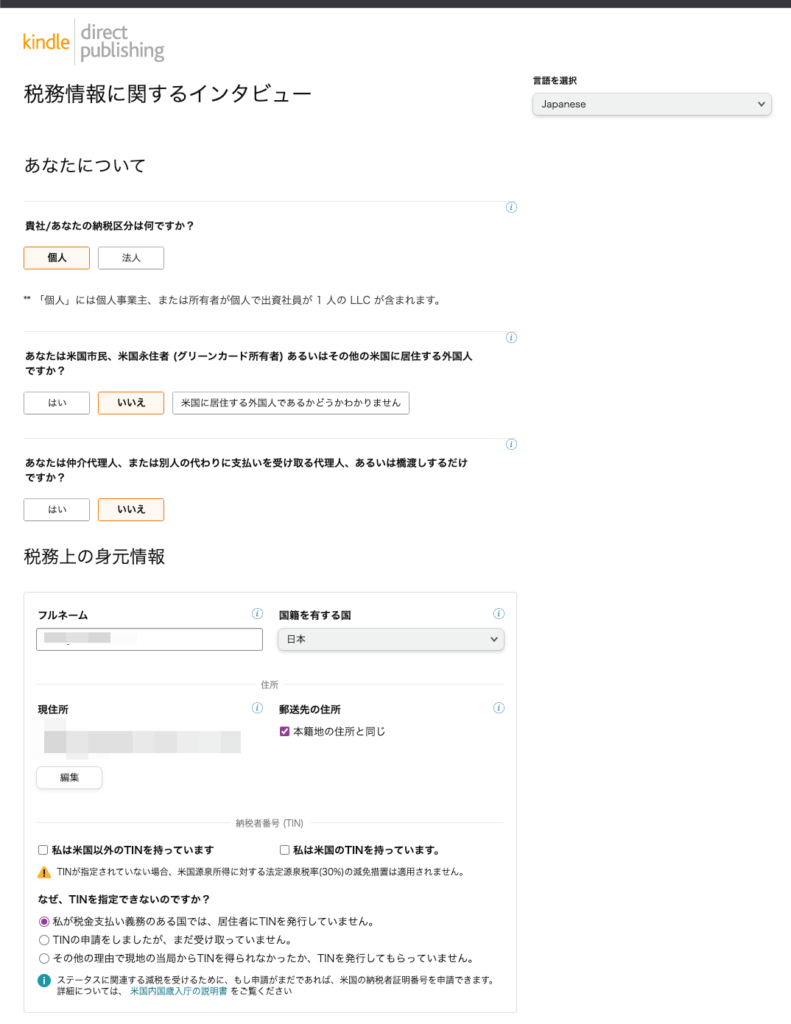Select 法人 tax classification button

[x=131, y=258]
